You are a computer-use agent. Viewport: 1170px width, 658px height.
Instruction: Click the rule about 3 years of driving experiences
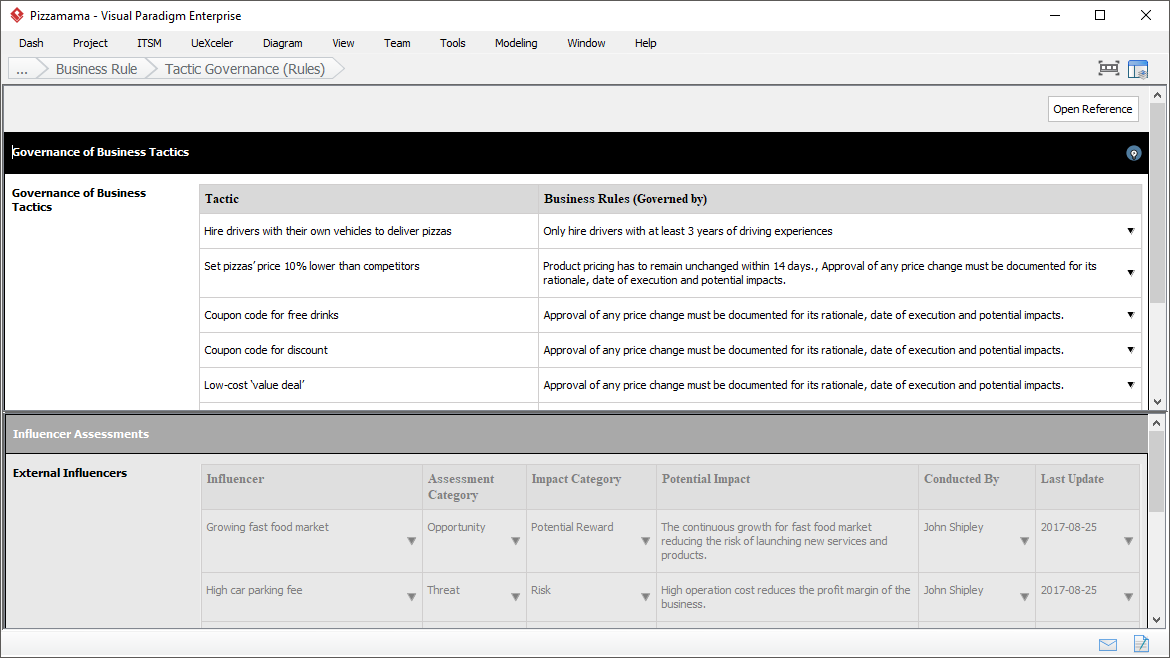(688, 231)
